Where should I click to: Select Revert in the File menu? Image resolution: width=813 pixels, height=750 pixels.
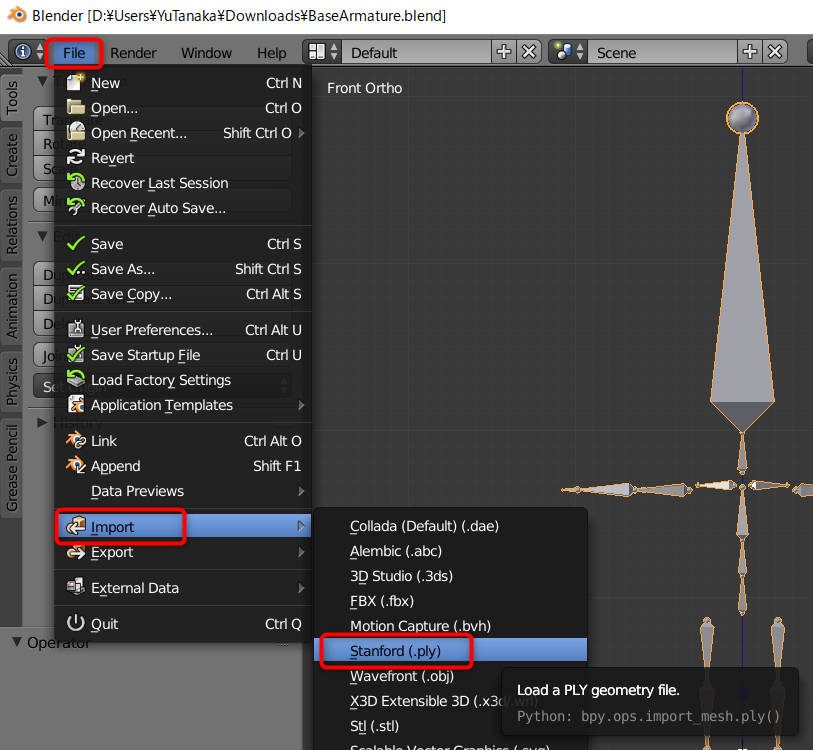[x=183, y=158]
